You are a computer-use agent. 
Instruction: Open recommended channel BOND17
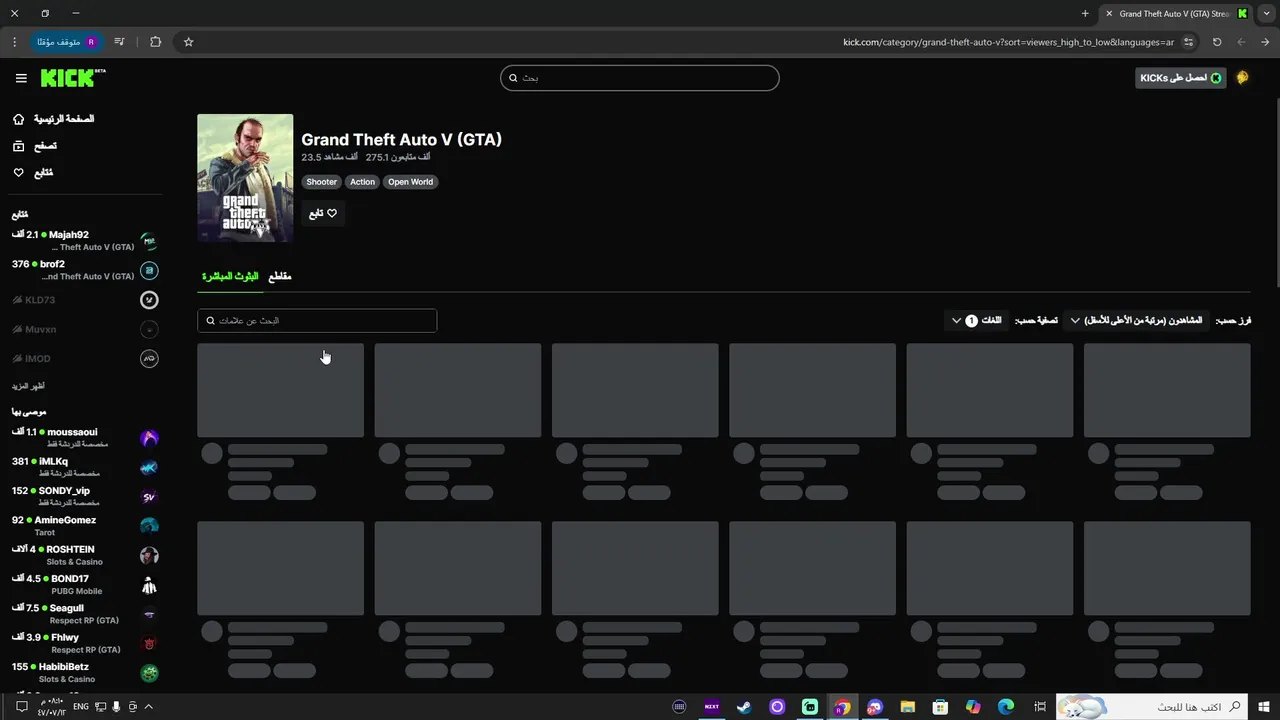(x=85, y=584)
